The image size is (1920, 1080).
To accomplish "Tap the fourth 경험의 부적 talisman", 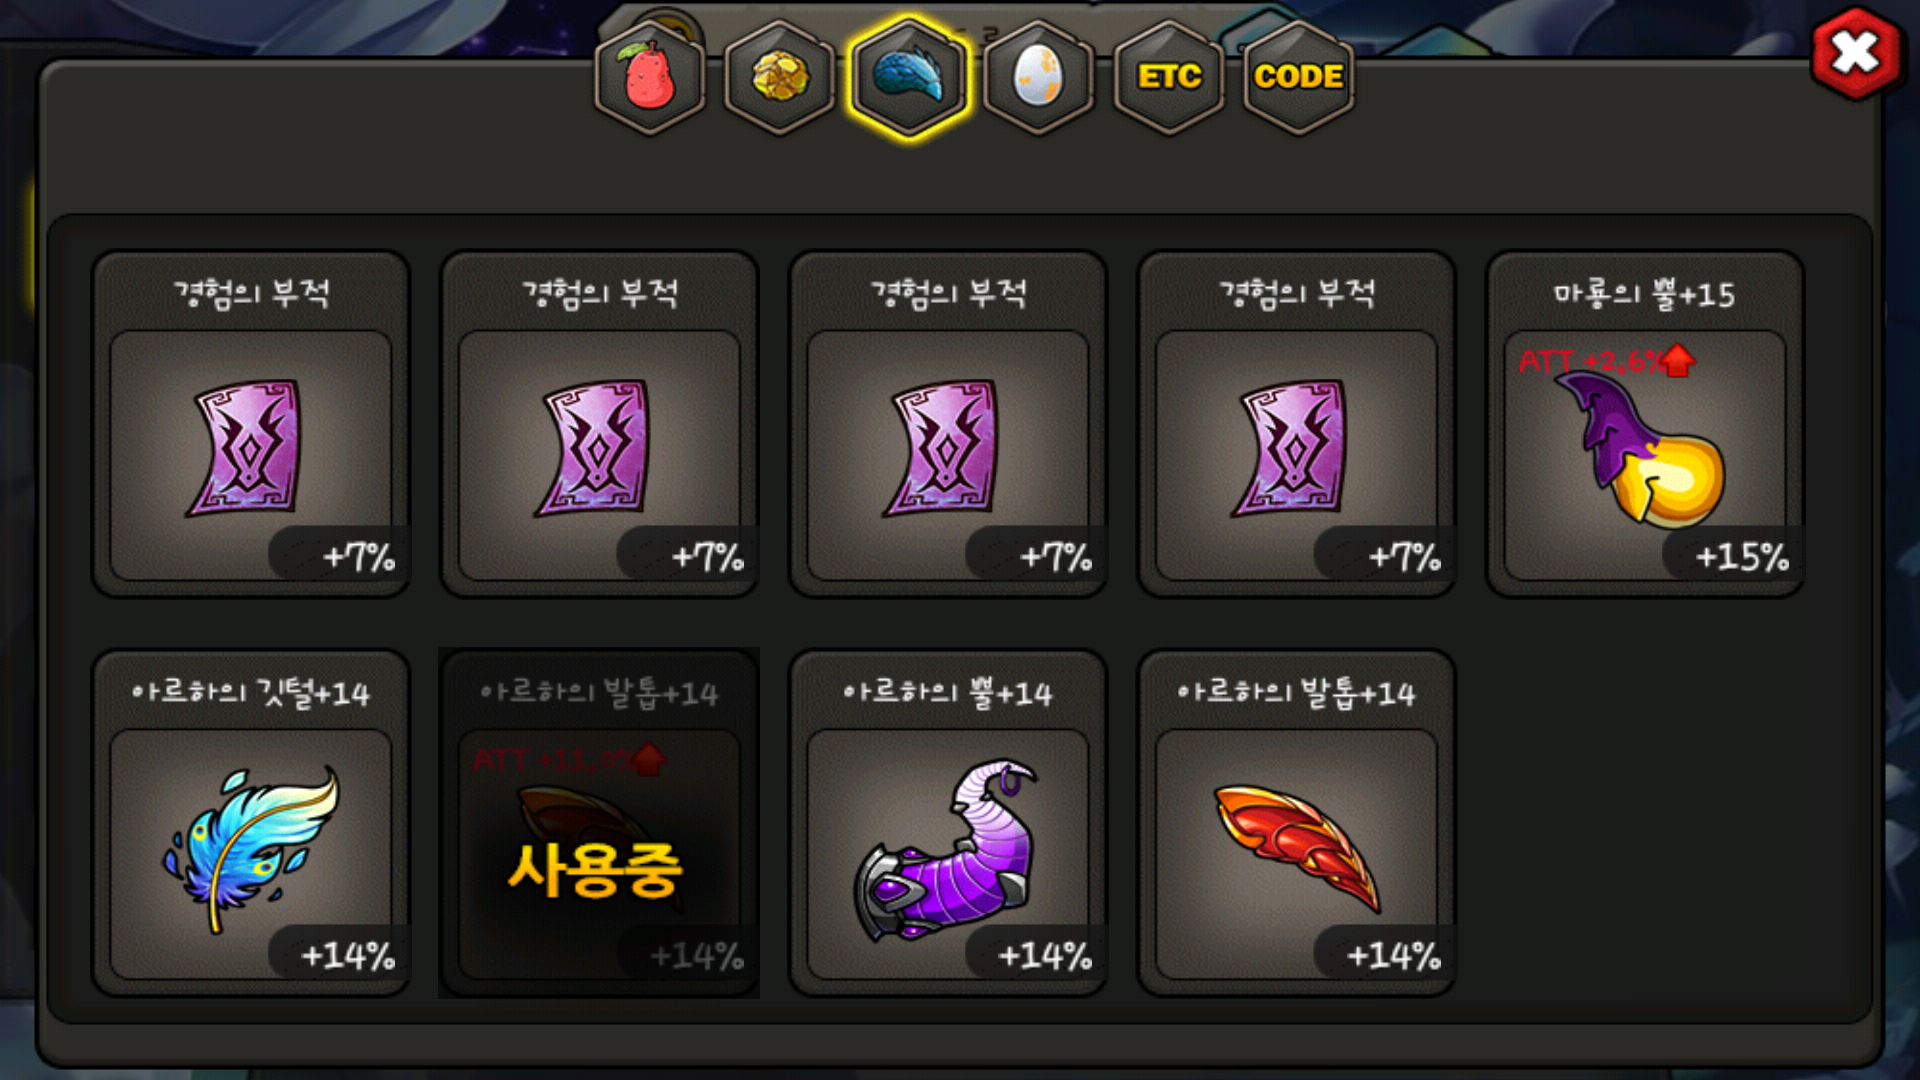I will click(x=1297, y=424).
